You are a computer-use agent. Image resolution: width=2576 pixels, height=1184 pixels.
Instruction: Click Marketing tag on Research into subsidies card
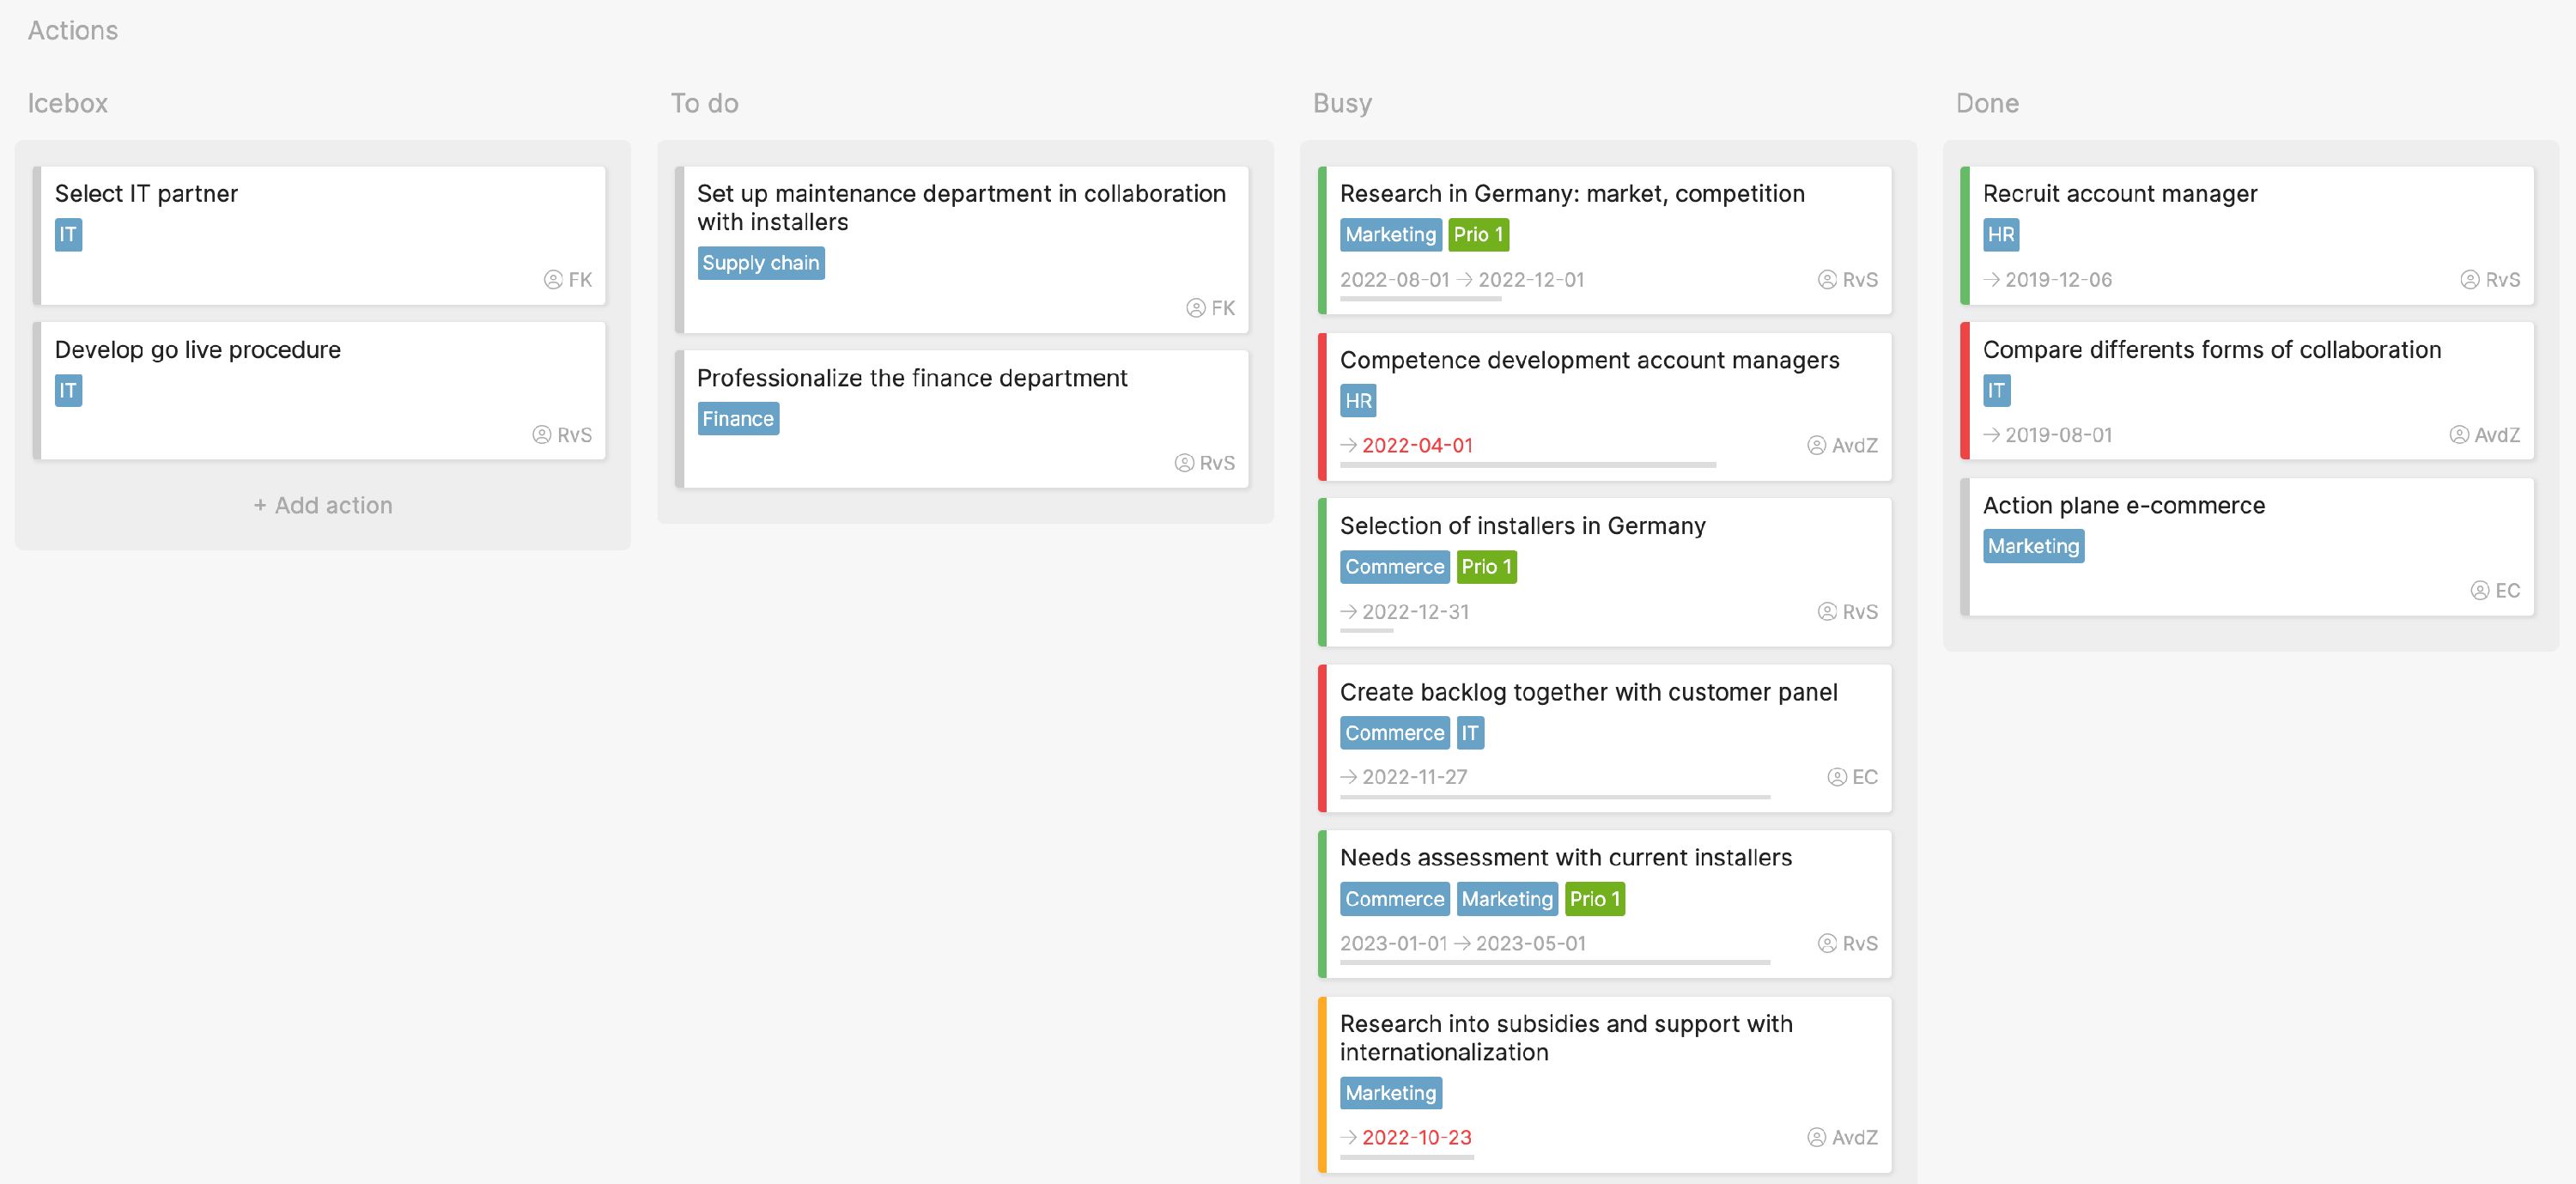1390,1093
